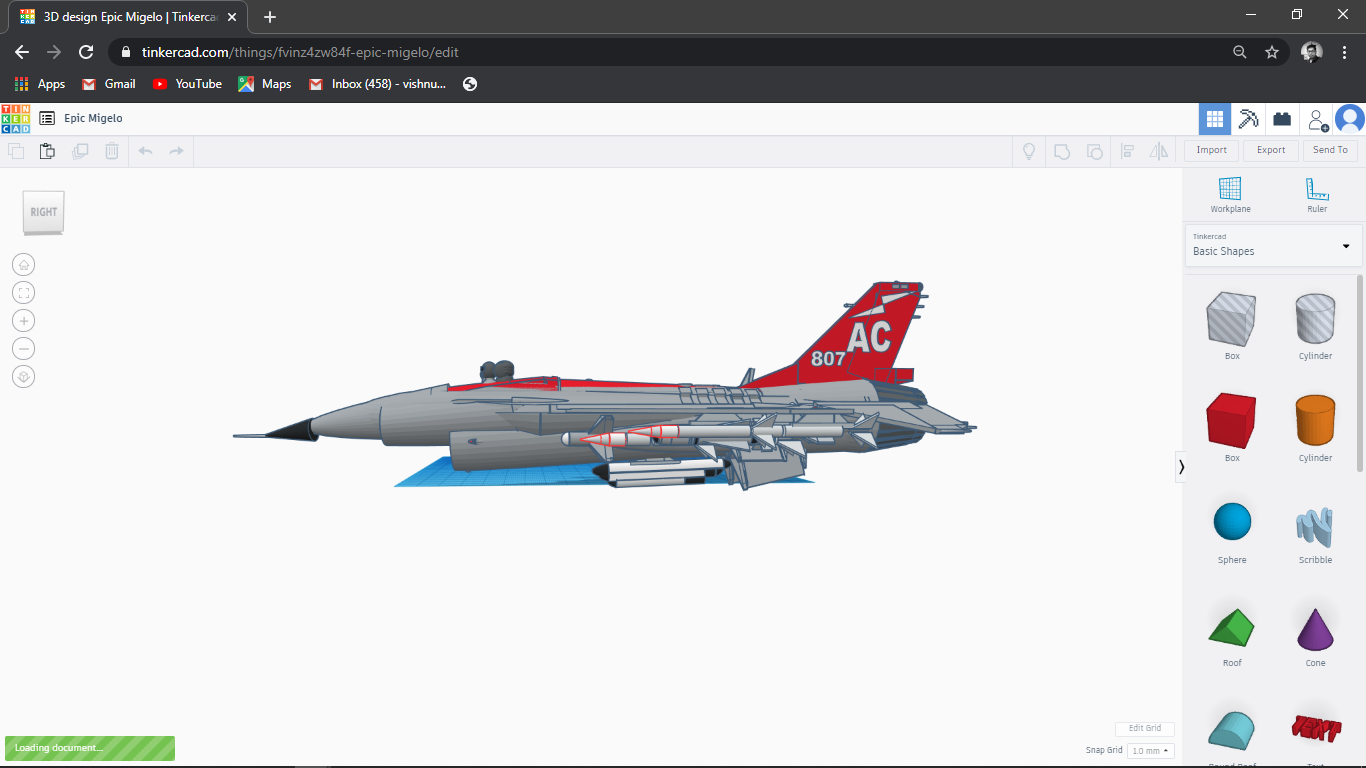
Task: Open the Snap Grid size dropdown
Action: pos(1150,750)
